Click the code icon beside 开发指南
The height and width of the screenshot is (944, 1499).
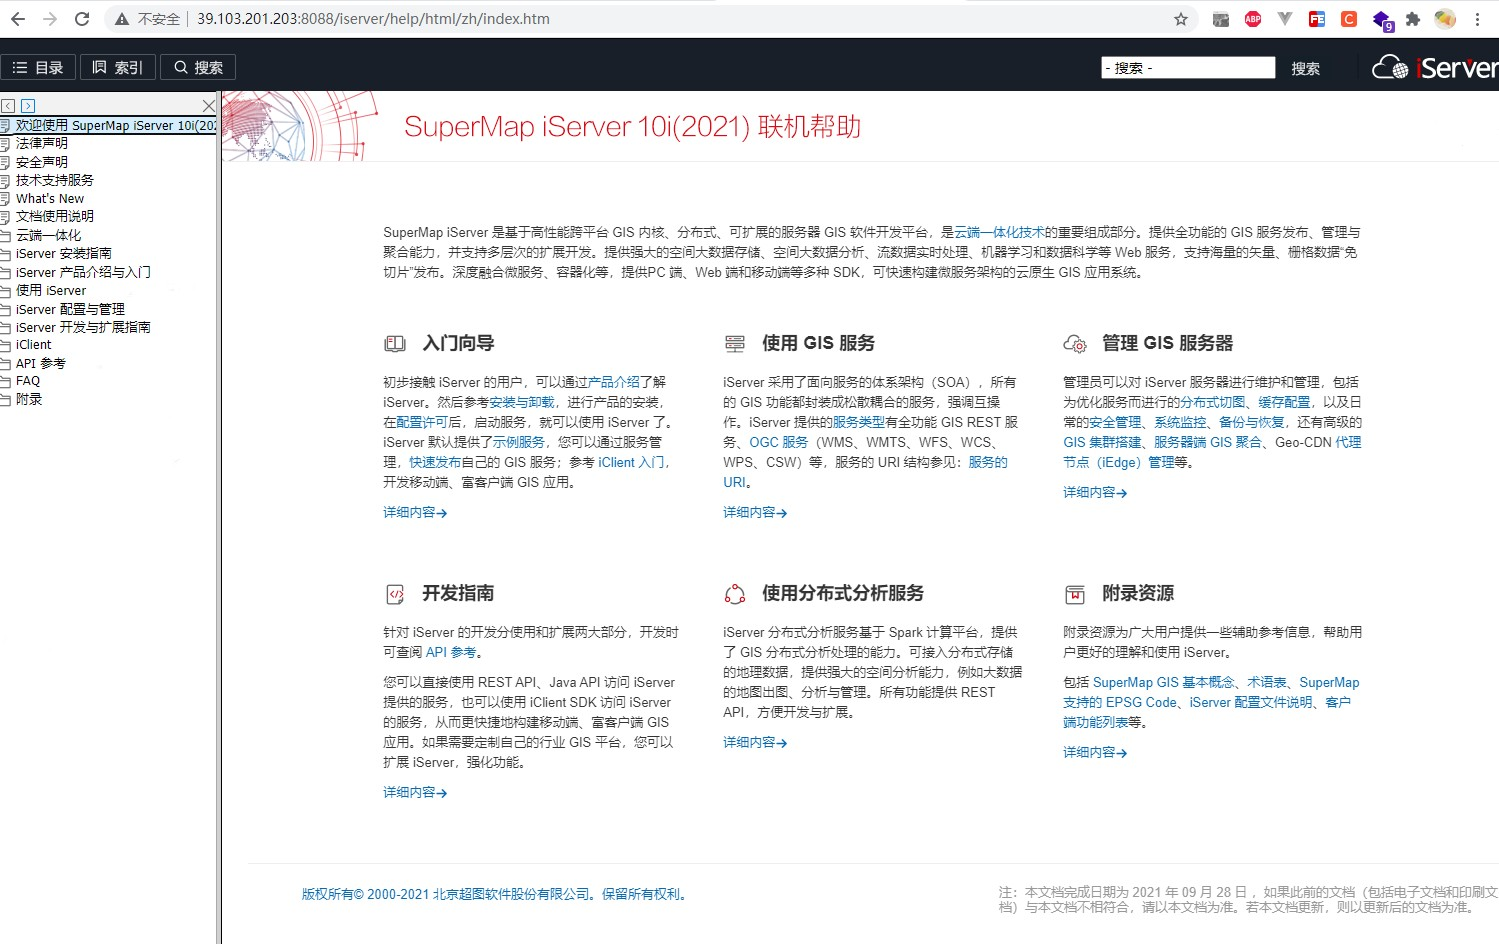point(395,594)
